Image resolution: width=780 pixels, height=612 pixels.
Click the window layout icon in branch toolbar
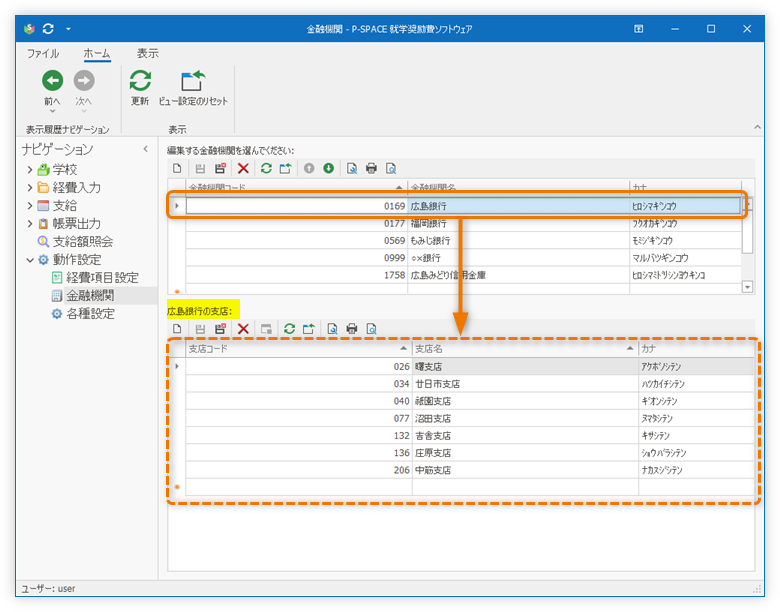click(266, 329)
